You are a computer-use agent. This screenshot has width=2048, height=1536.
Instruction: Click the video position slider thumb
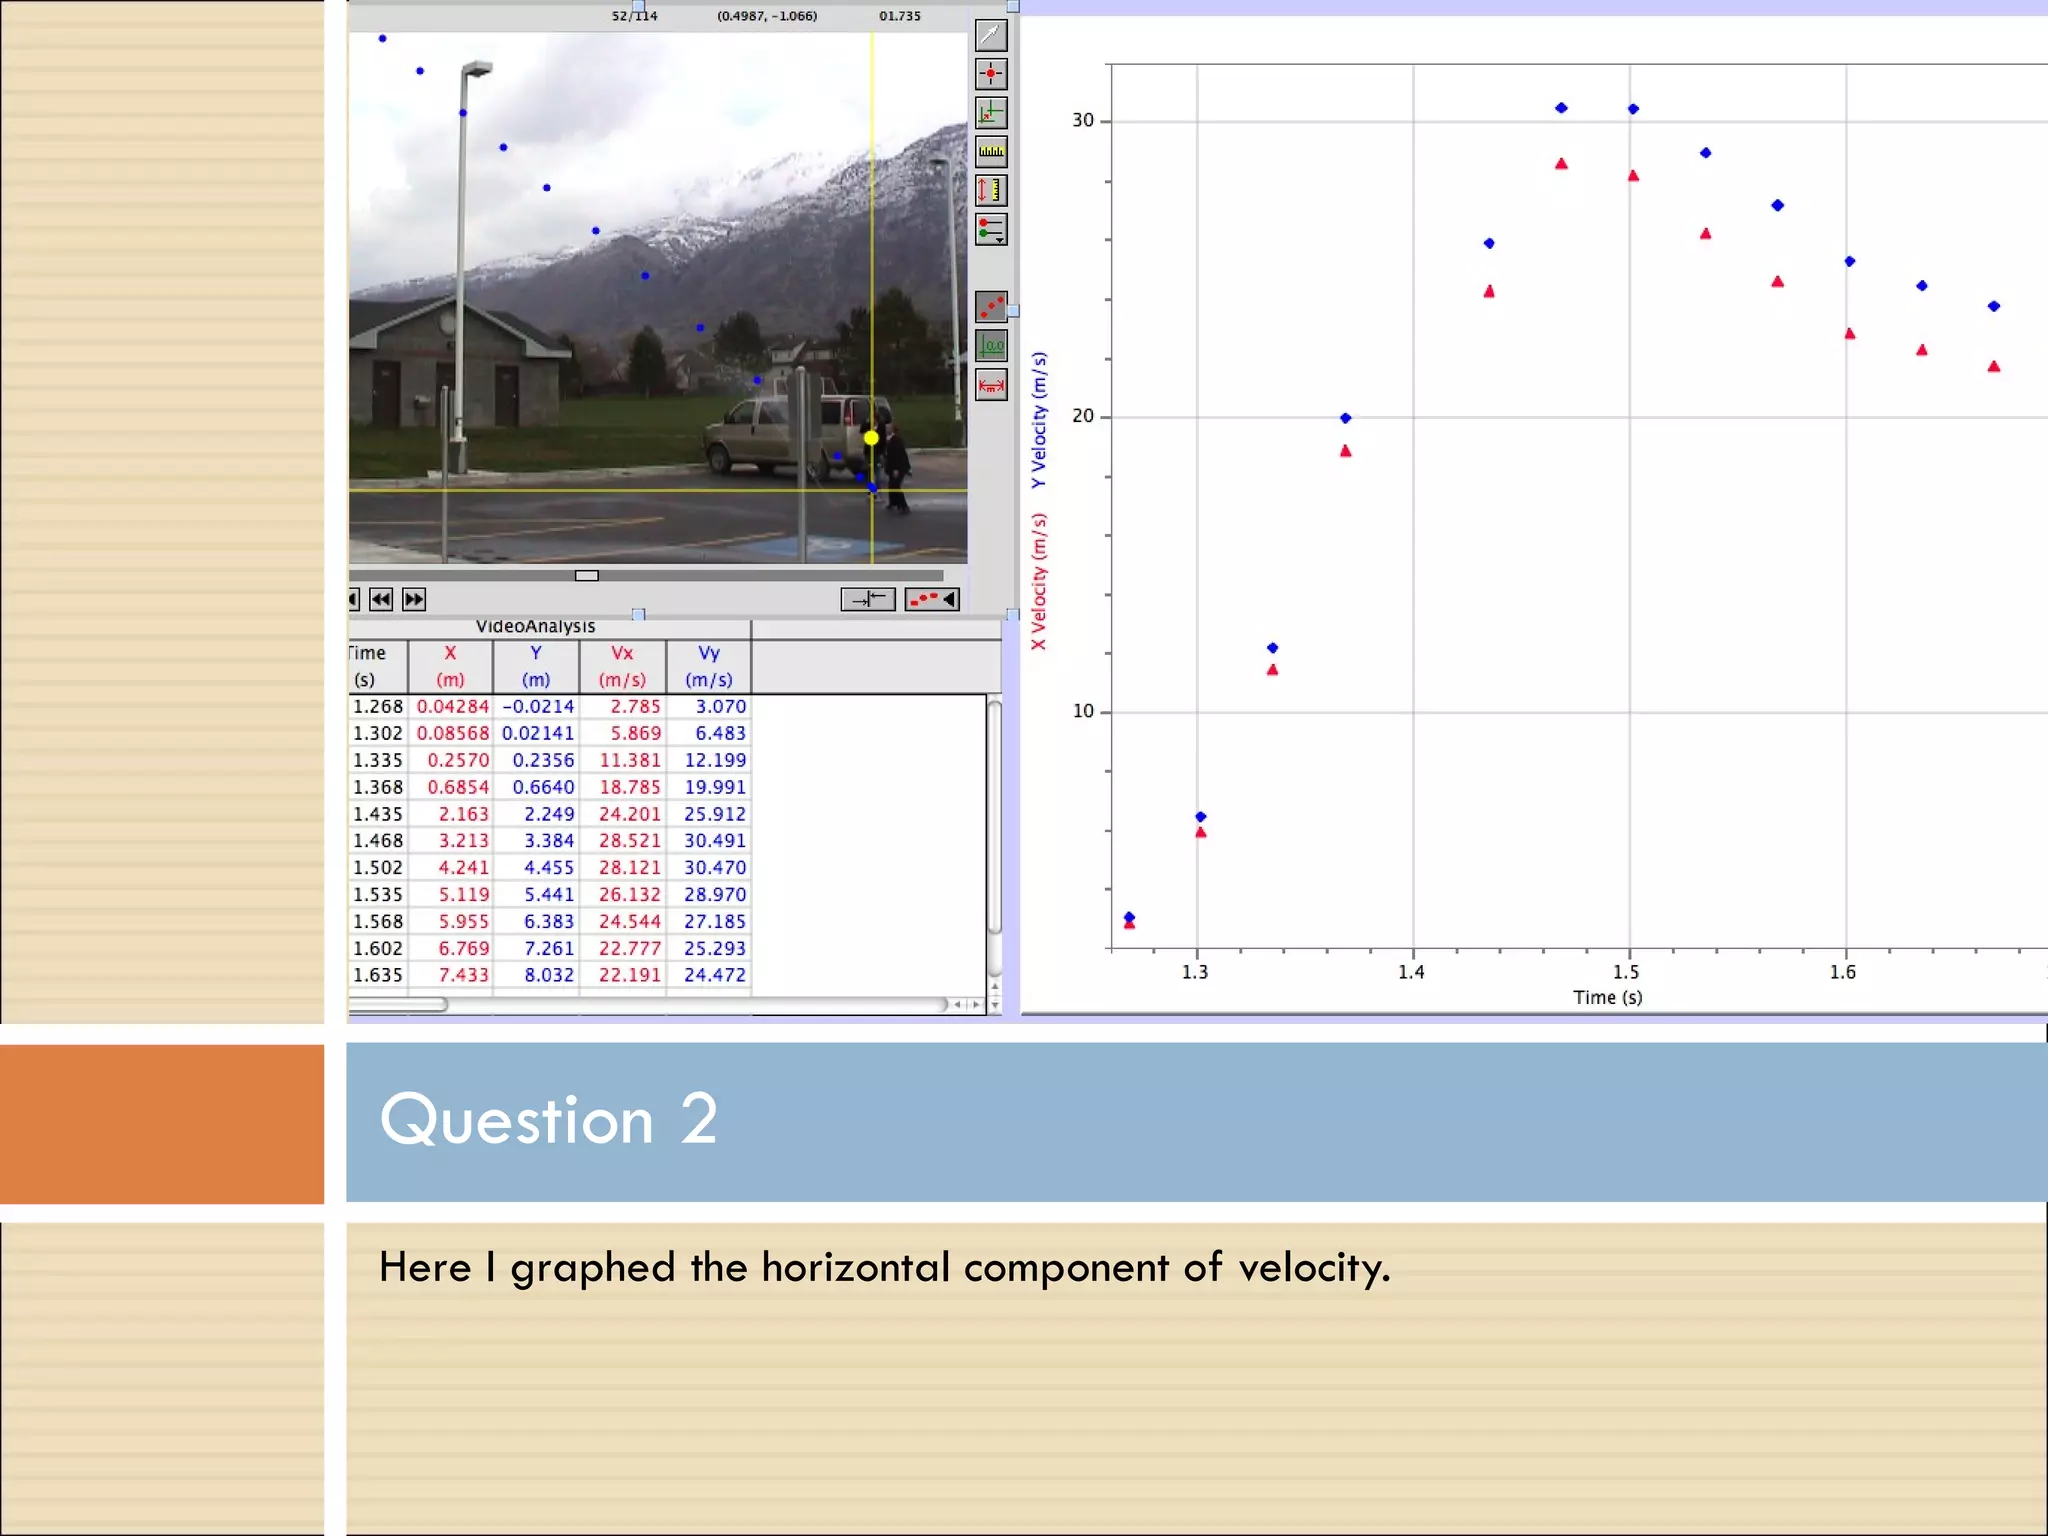[x=587, y=575]
